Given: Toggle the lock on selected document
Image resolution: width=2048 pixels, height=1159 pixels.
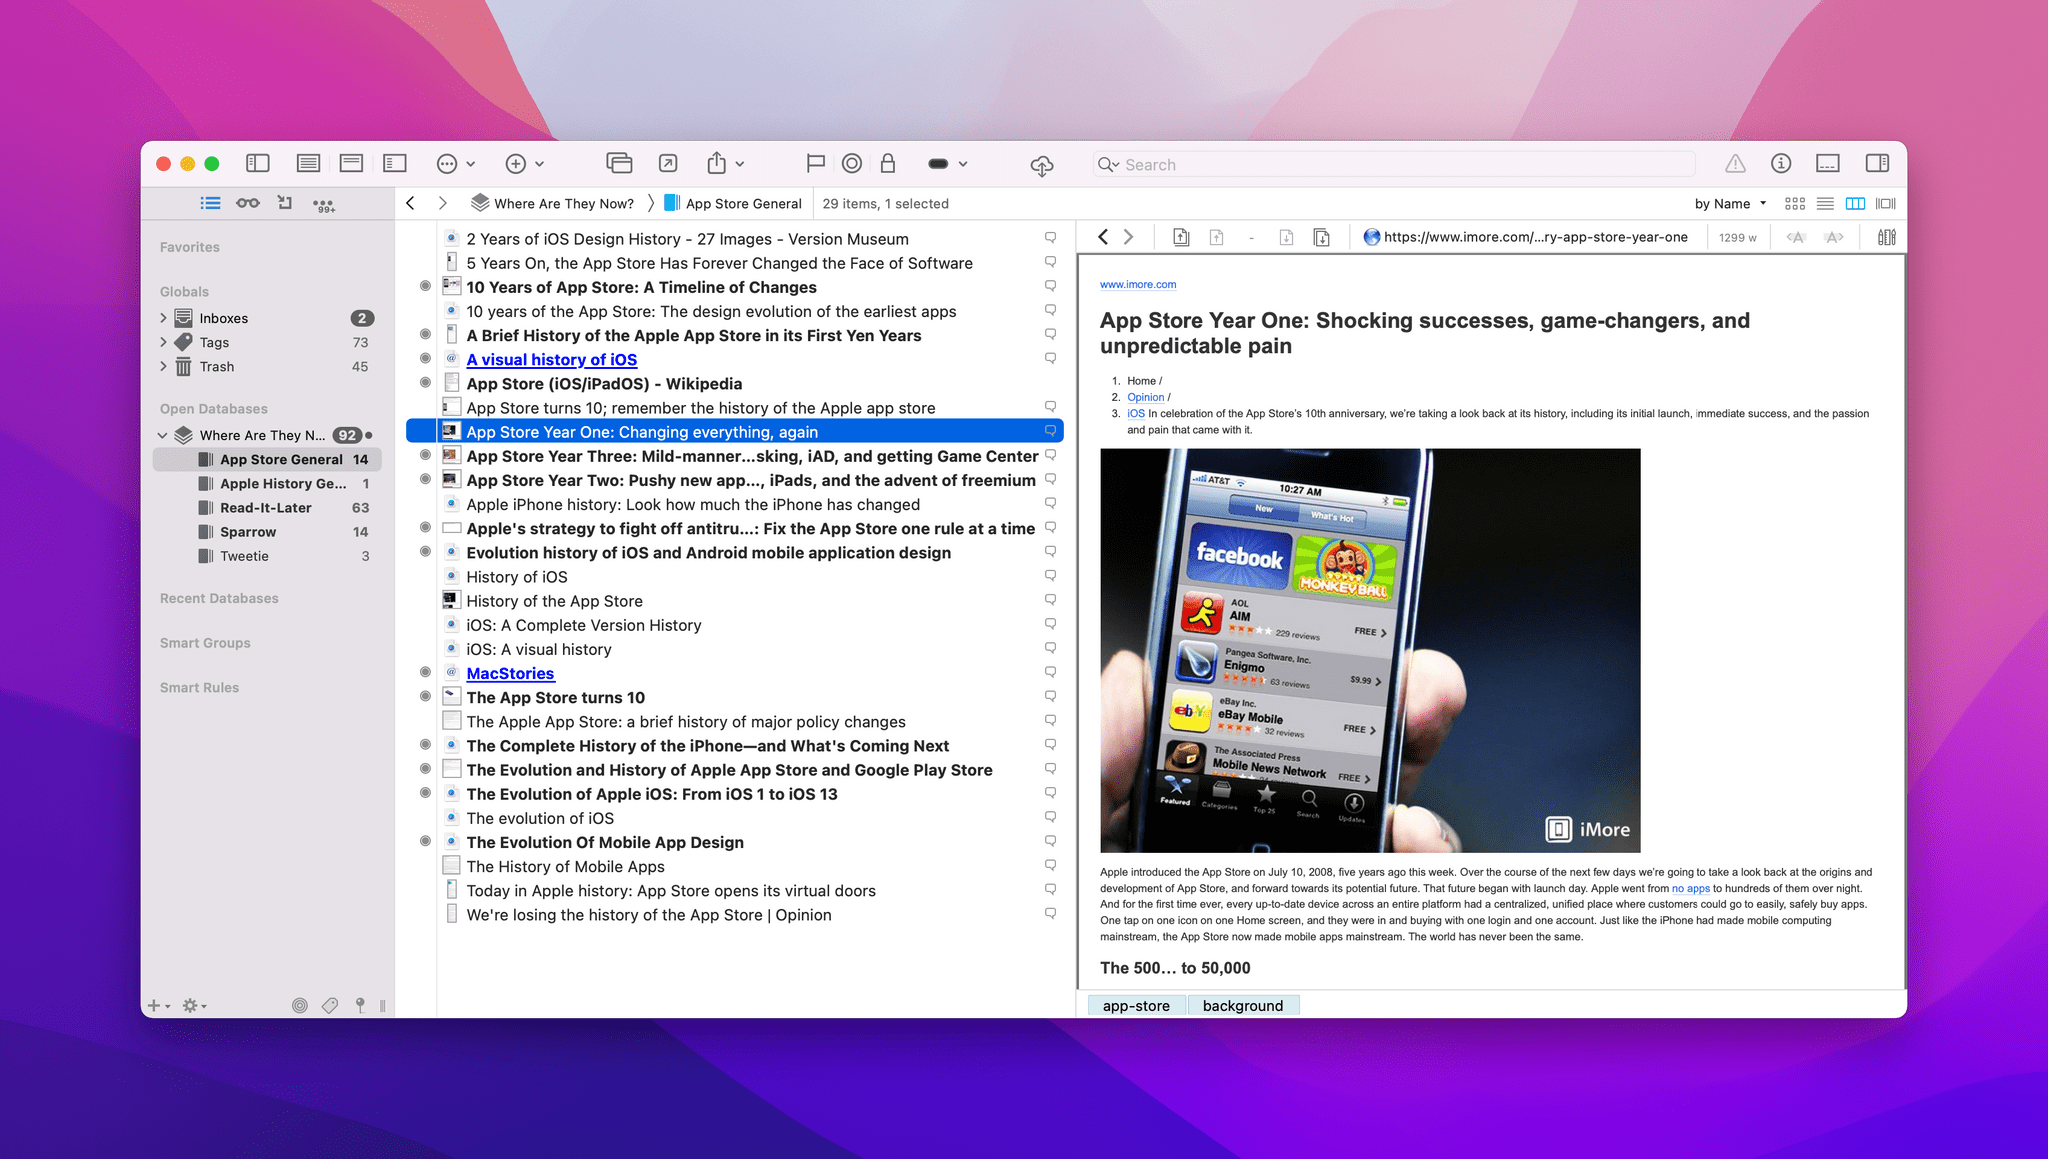Looking at the screenshot, I should pos(888,163).
